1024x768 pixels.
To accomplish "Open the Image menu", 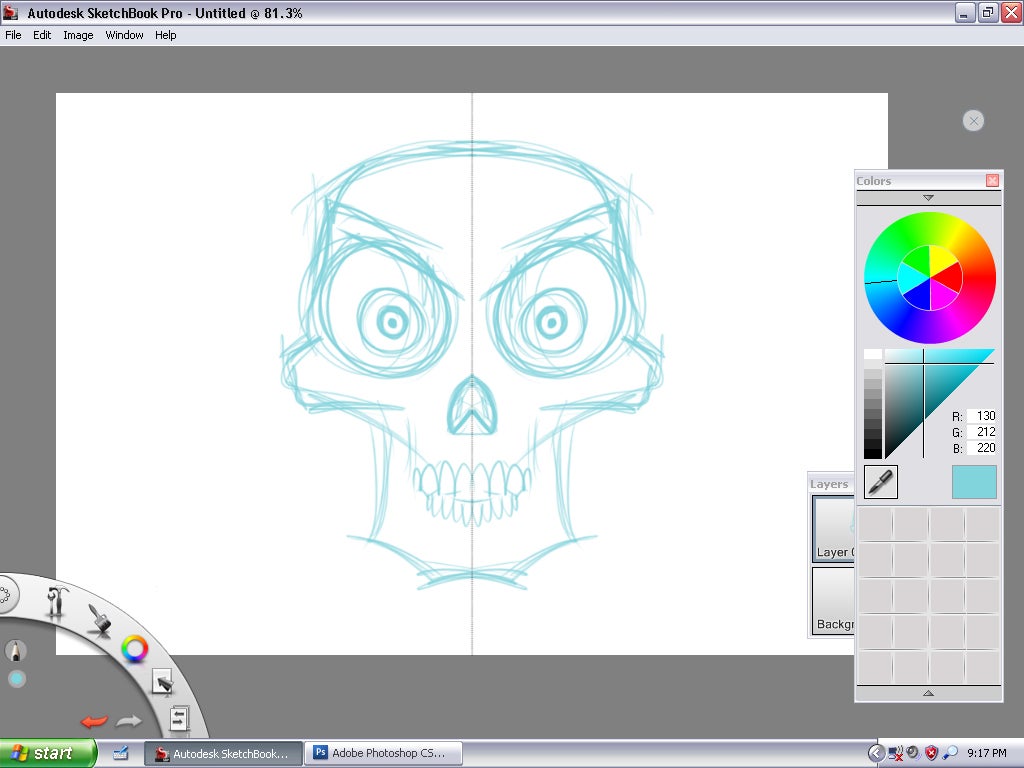I will coord(78,35).
